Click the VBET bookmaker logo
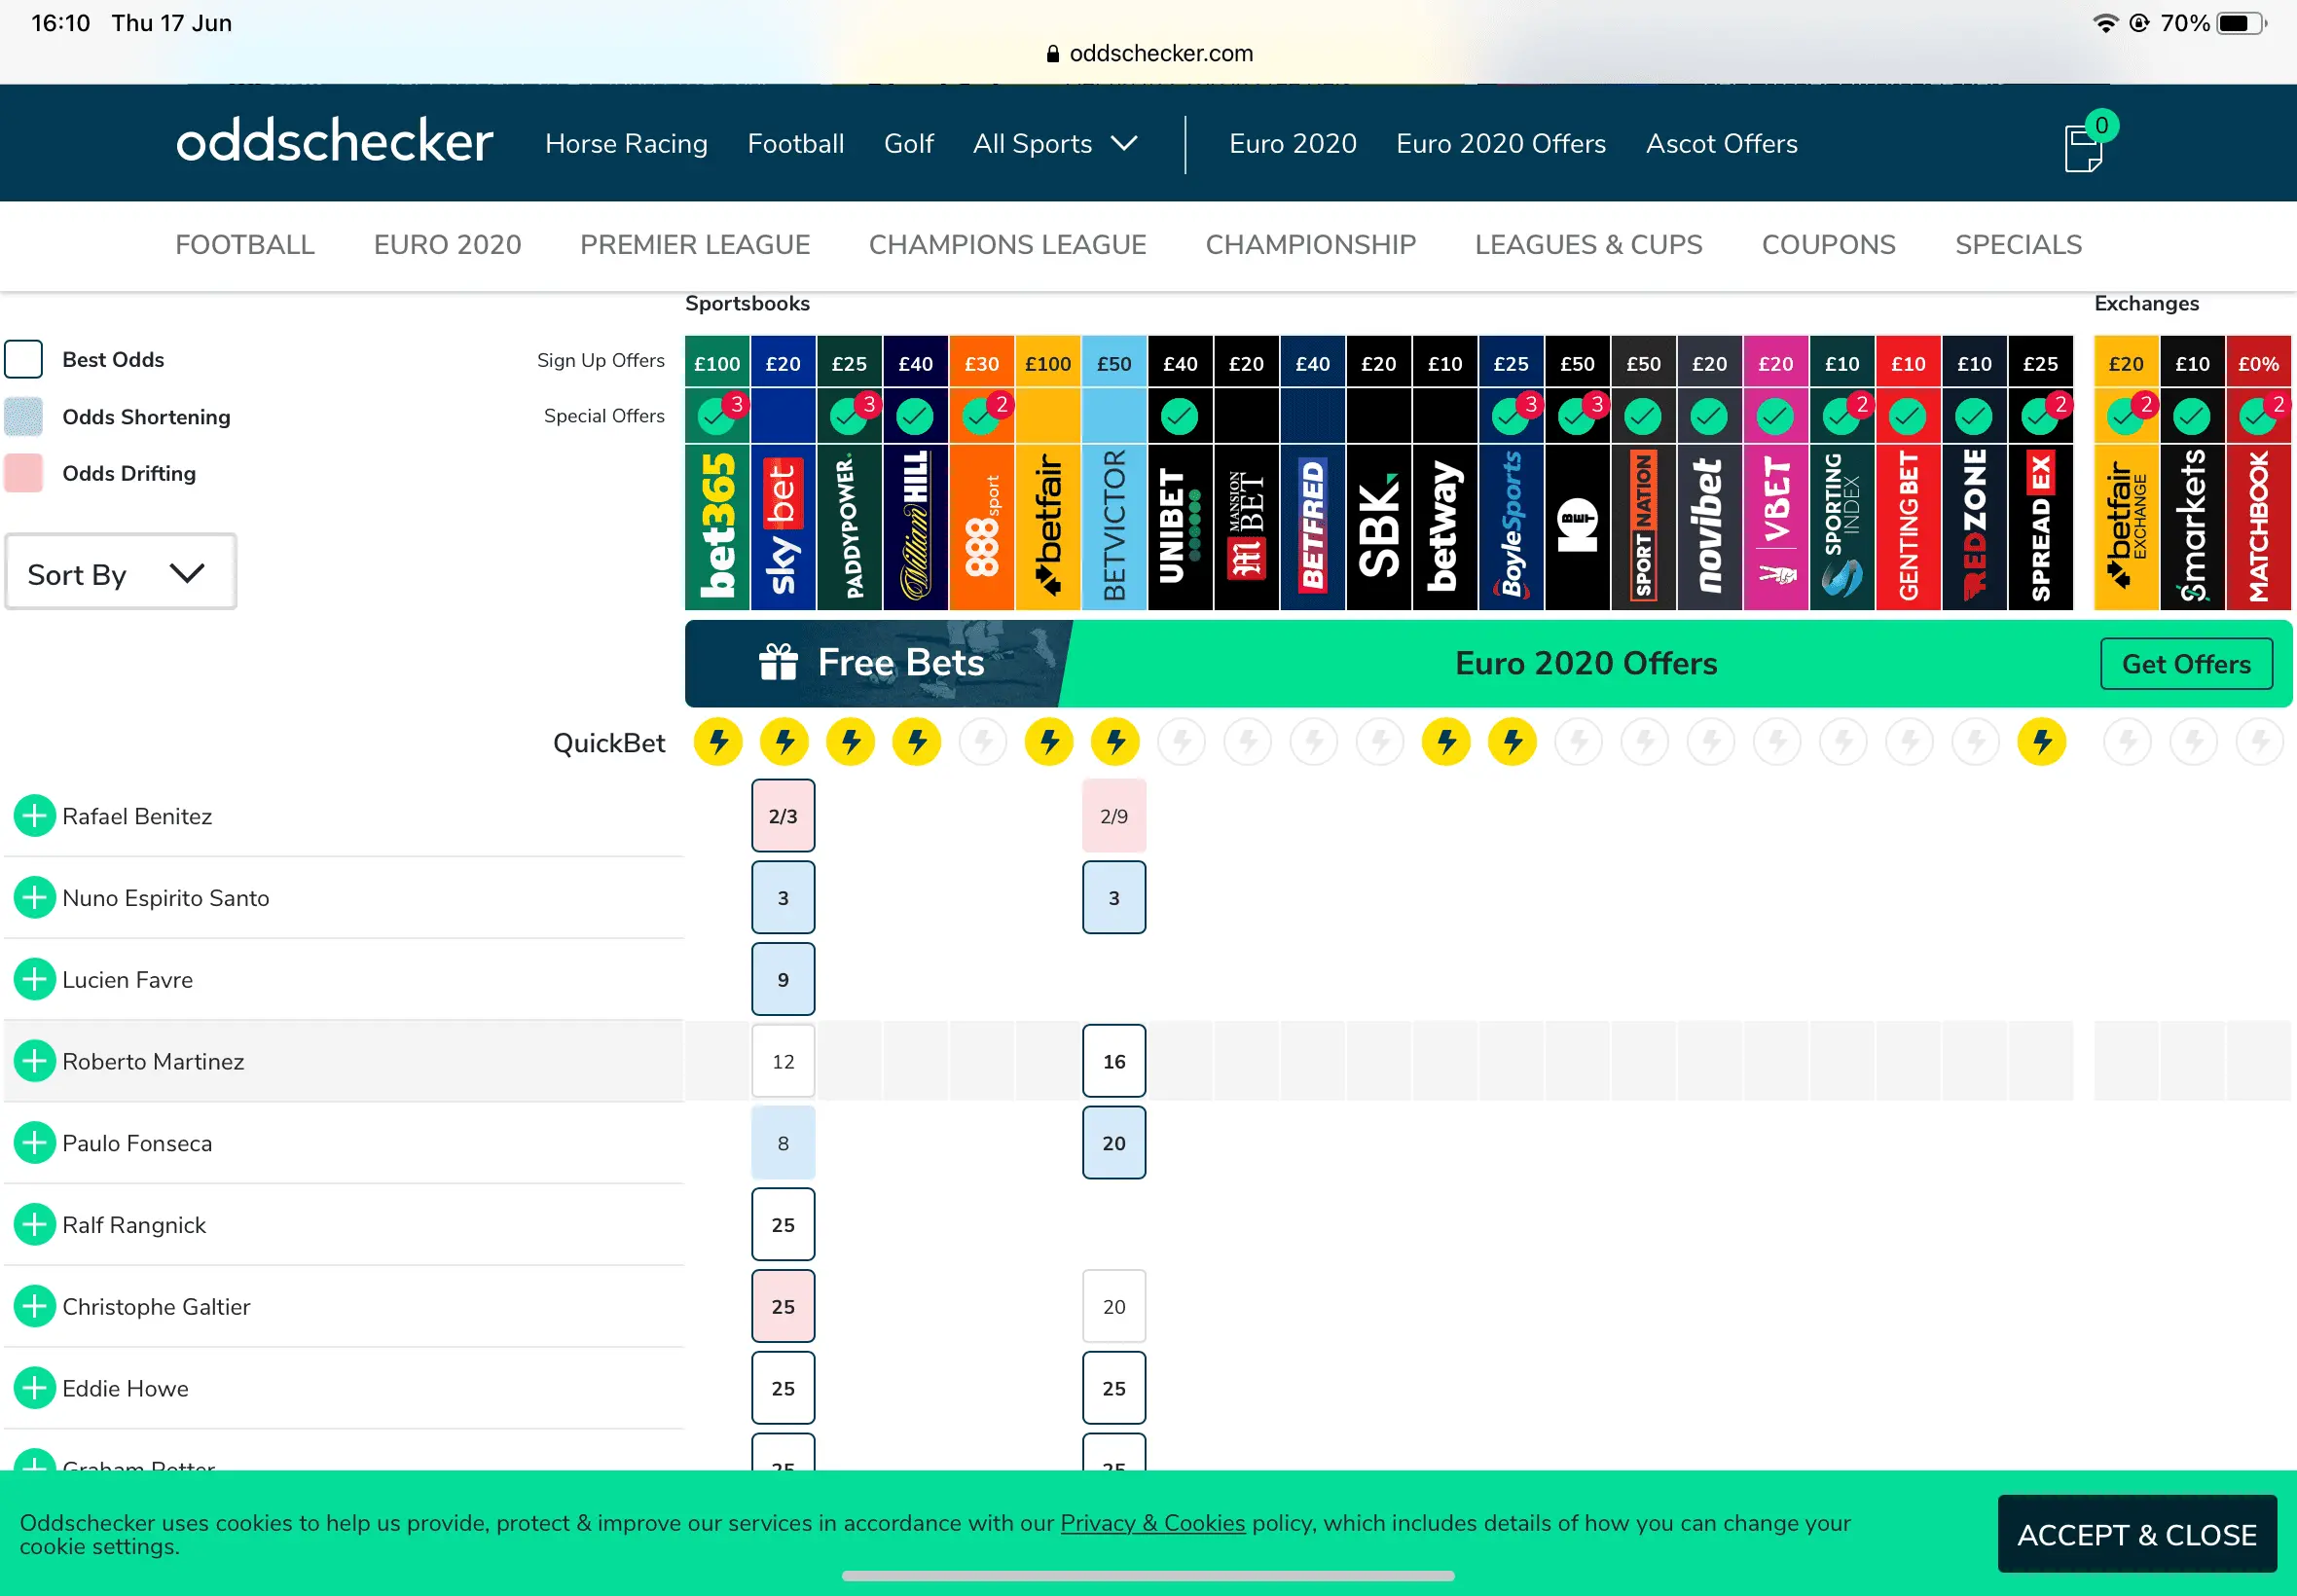The height and width of the screenshot is (1596, 2297). click(x=1776, y=526)
